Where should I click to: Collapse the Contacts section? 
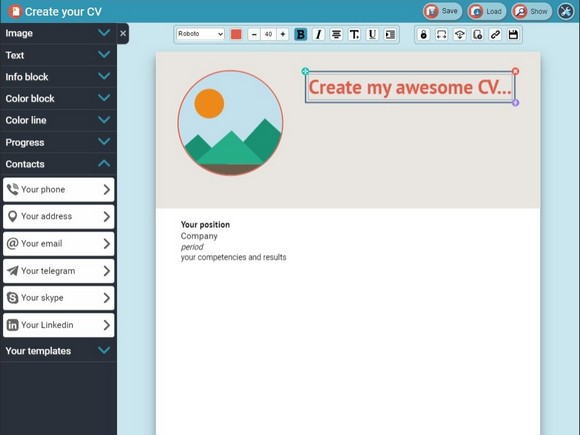(58, 164)
